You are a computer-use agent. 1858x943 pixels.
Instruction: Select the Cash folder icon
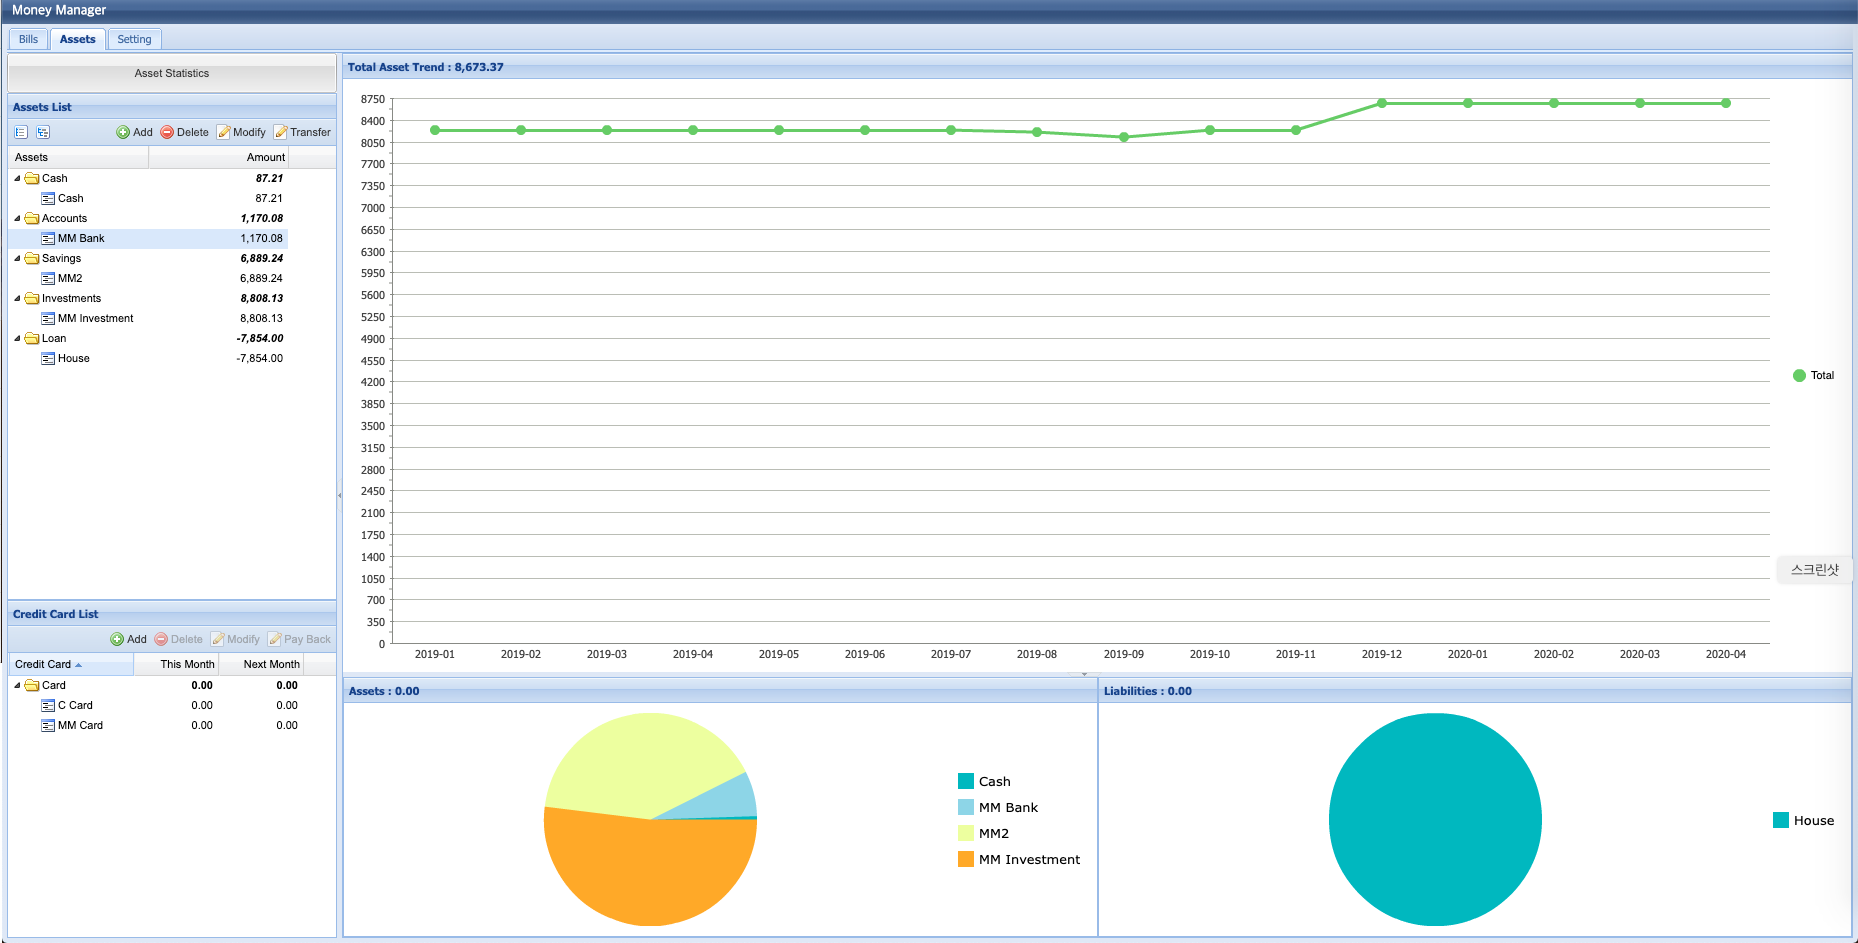point(32,178)
